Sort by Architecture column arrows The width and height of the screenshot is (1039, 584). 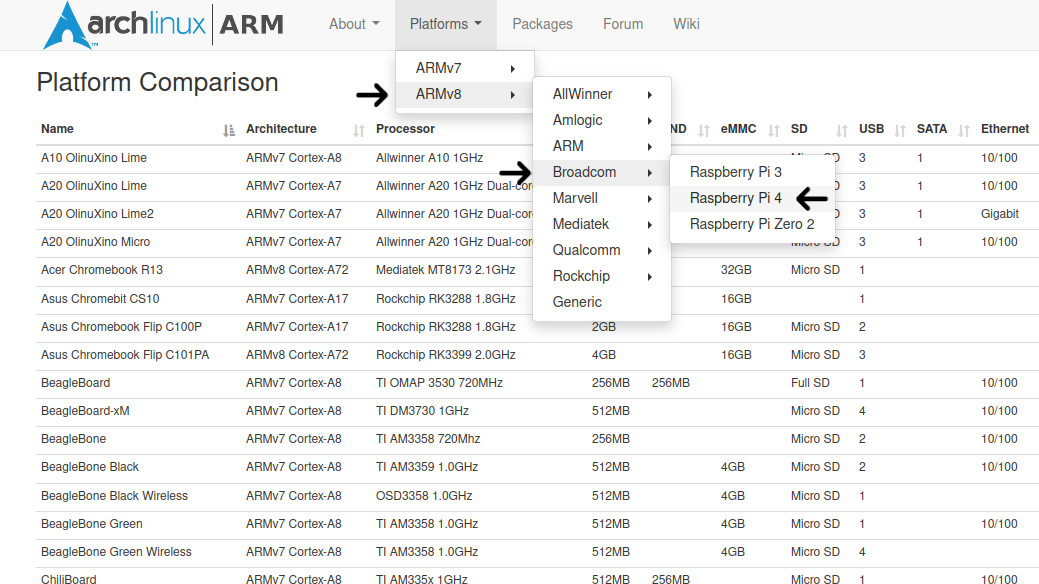(358, 131)
